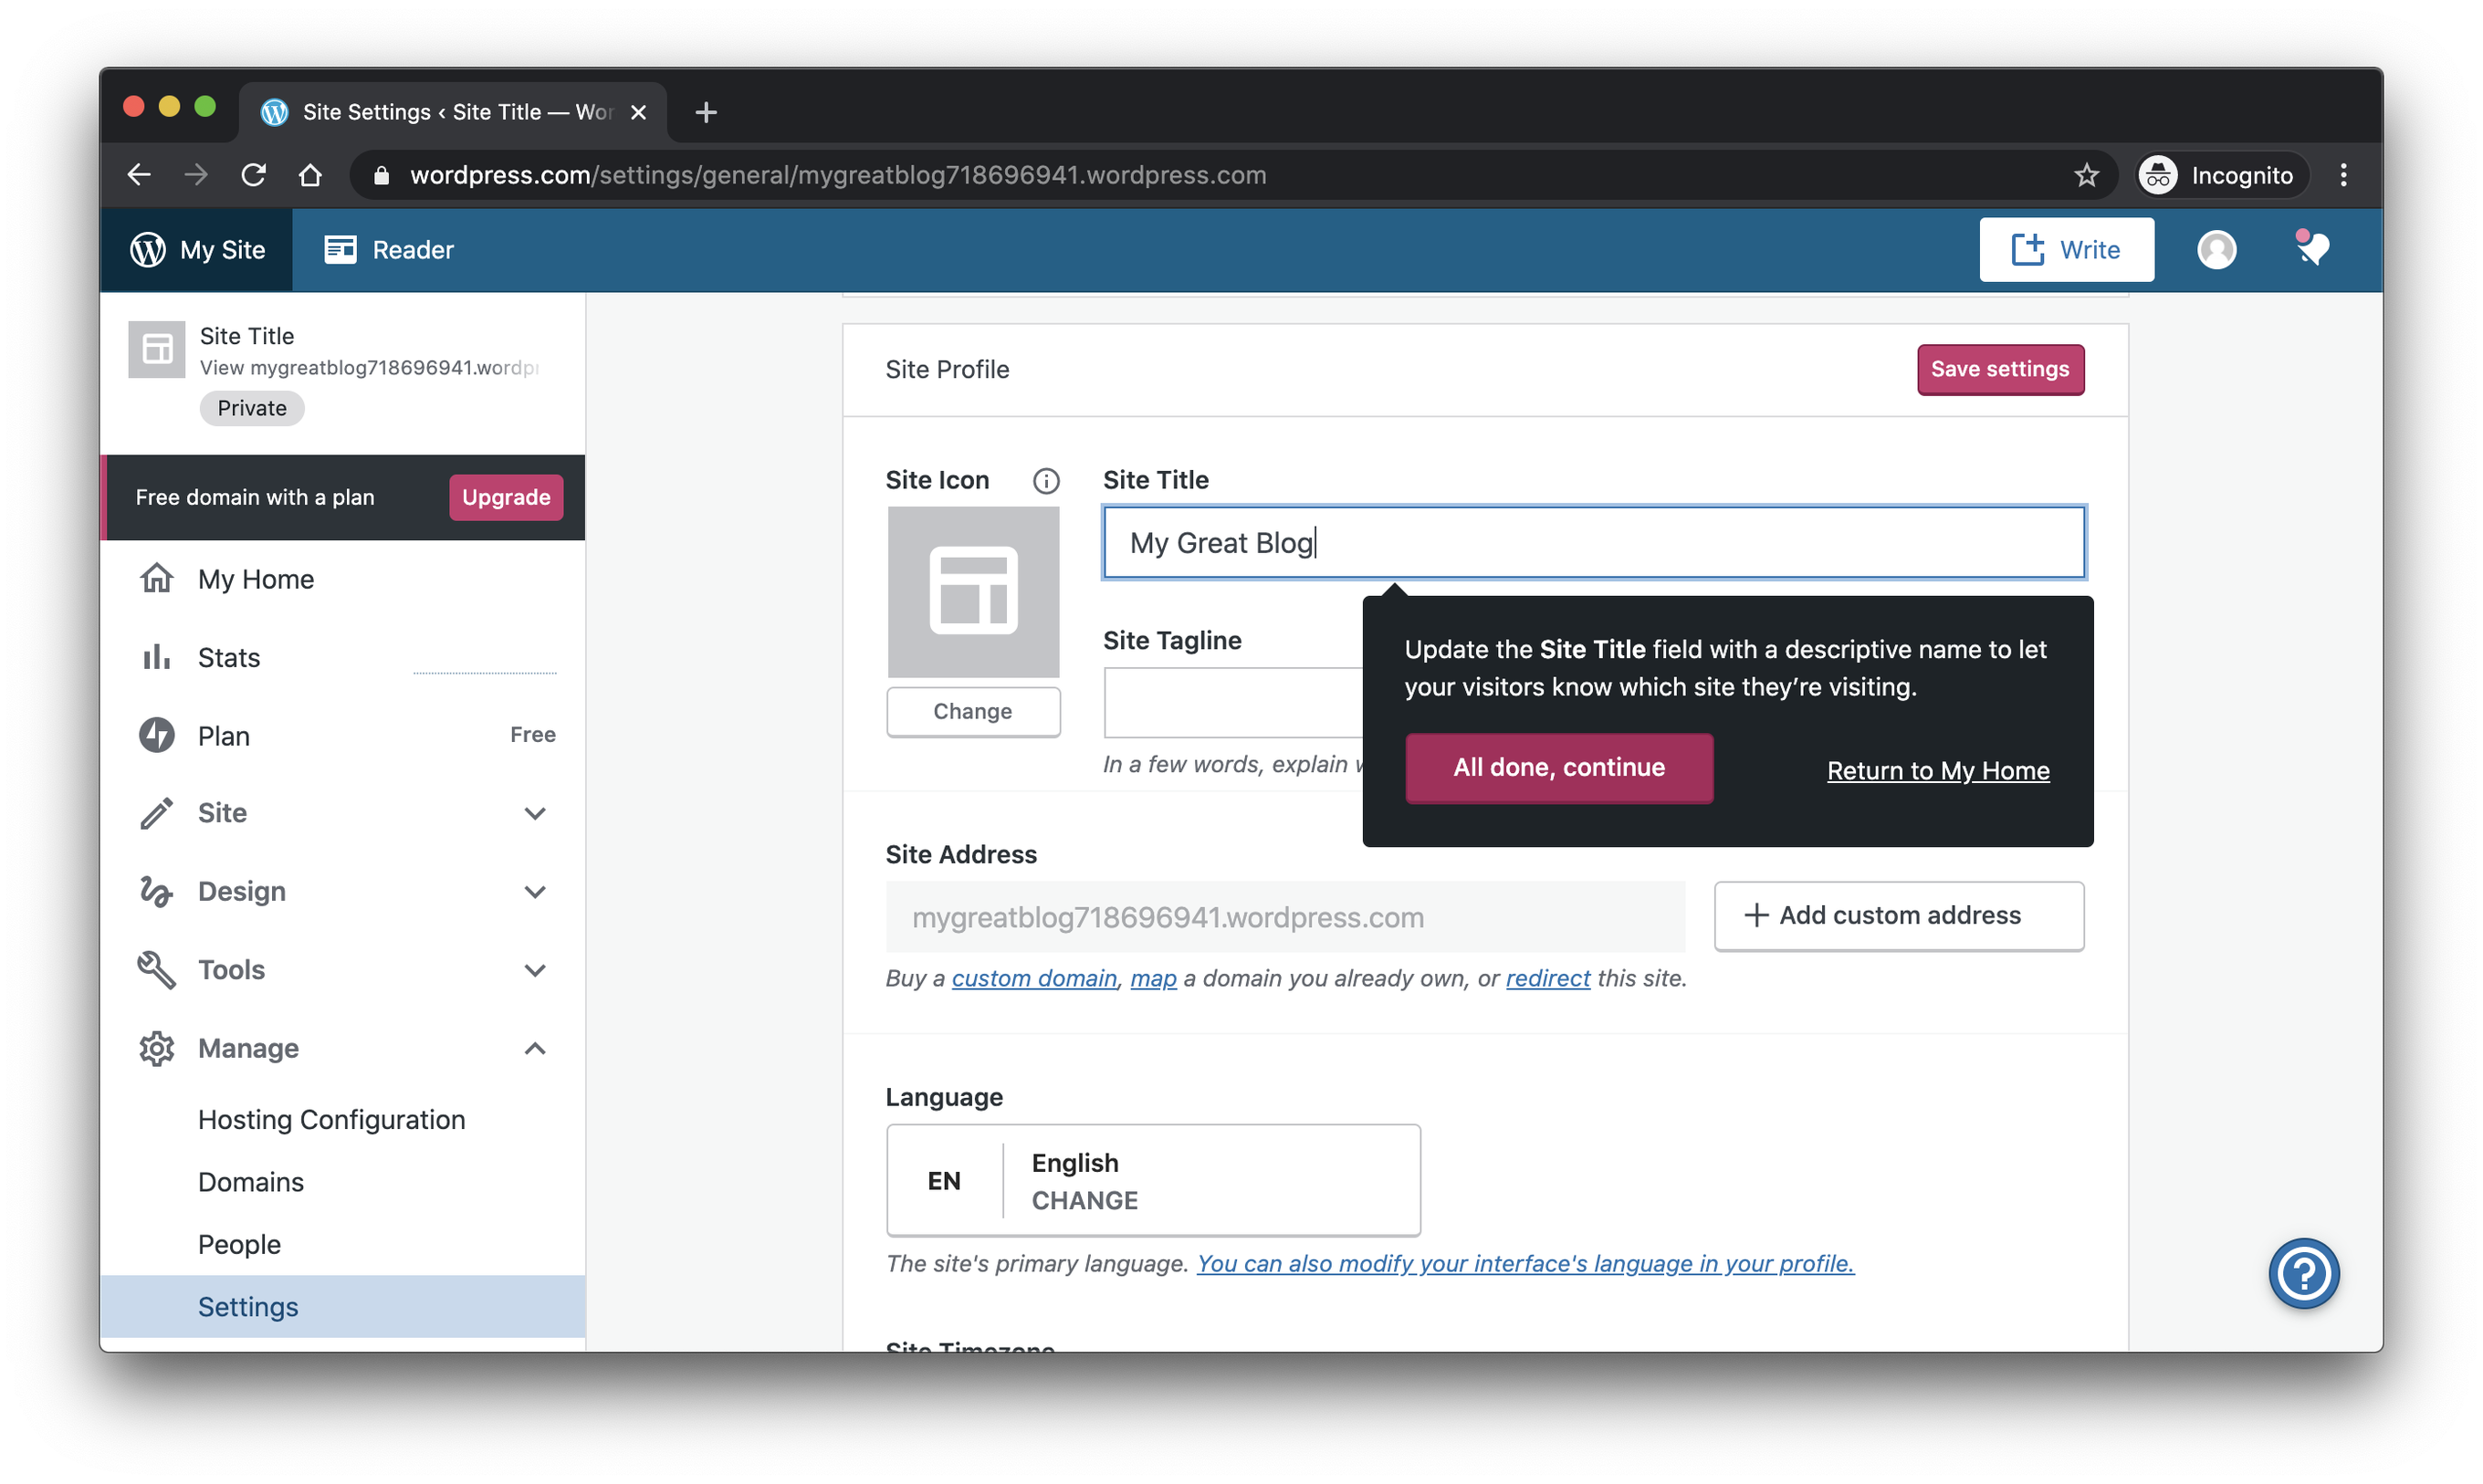Click Add custom address button
Viewport: 2483px width, 1484px height.
pos(1899,915)
